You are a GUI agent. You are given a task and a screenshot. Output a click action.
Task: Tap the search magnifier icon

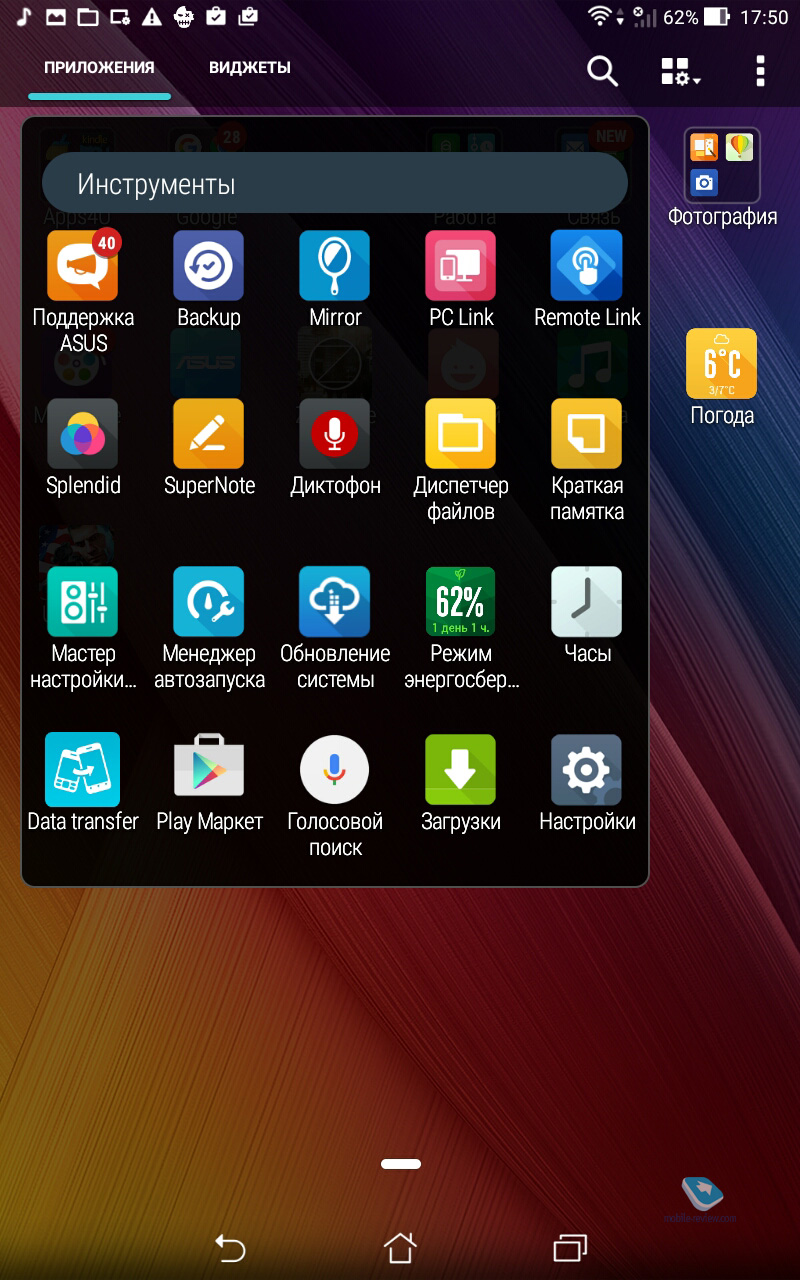[602, 71]
